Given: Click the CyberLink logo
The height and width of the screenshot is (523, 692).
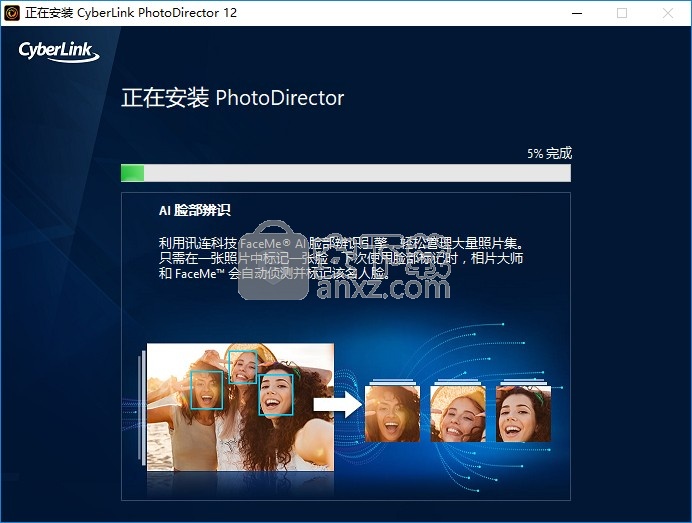Looking at the screenshot, I should point(59,51).
